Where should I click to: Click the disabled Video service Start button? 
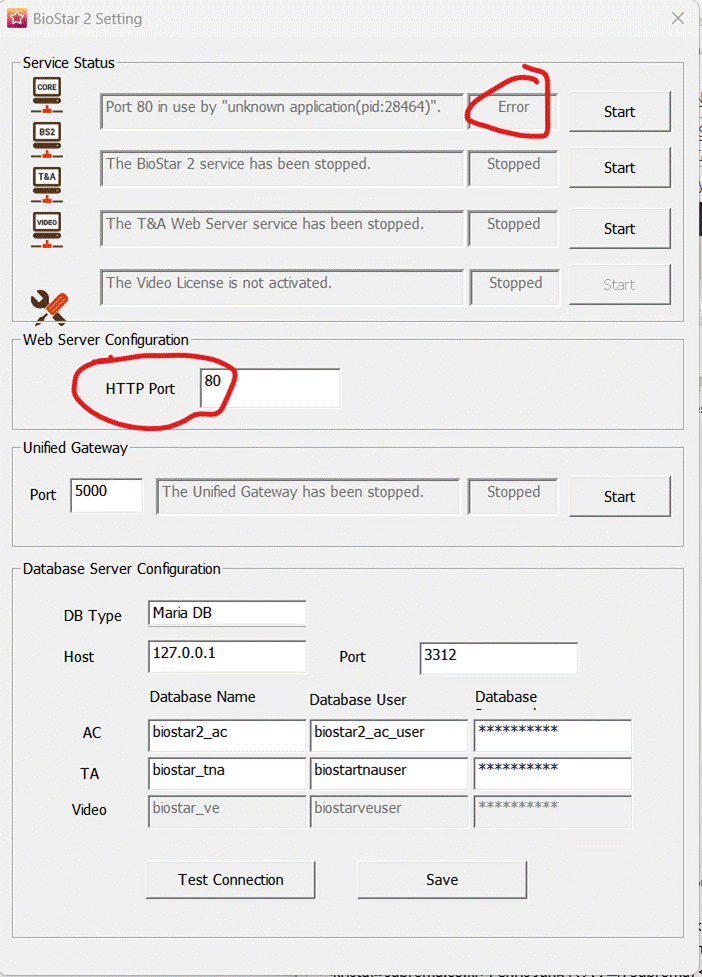point(620,285)
